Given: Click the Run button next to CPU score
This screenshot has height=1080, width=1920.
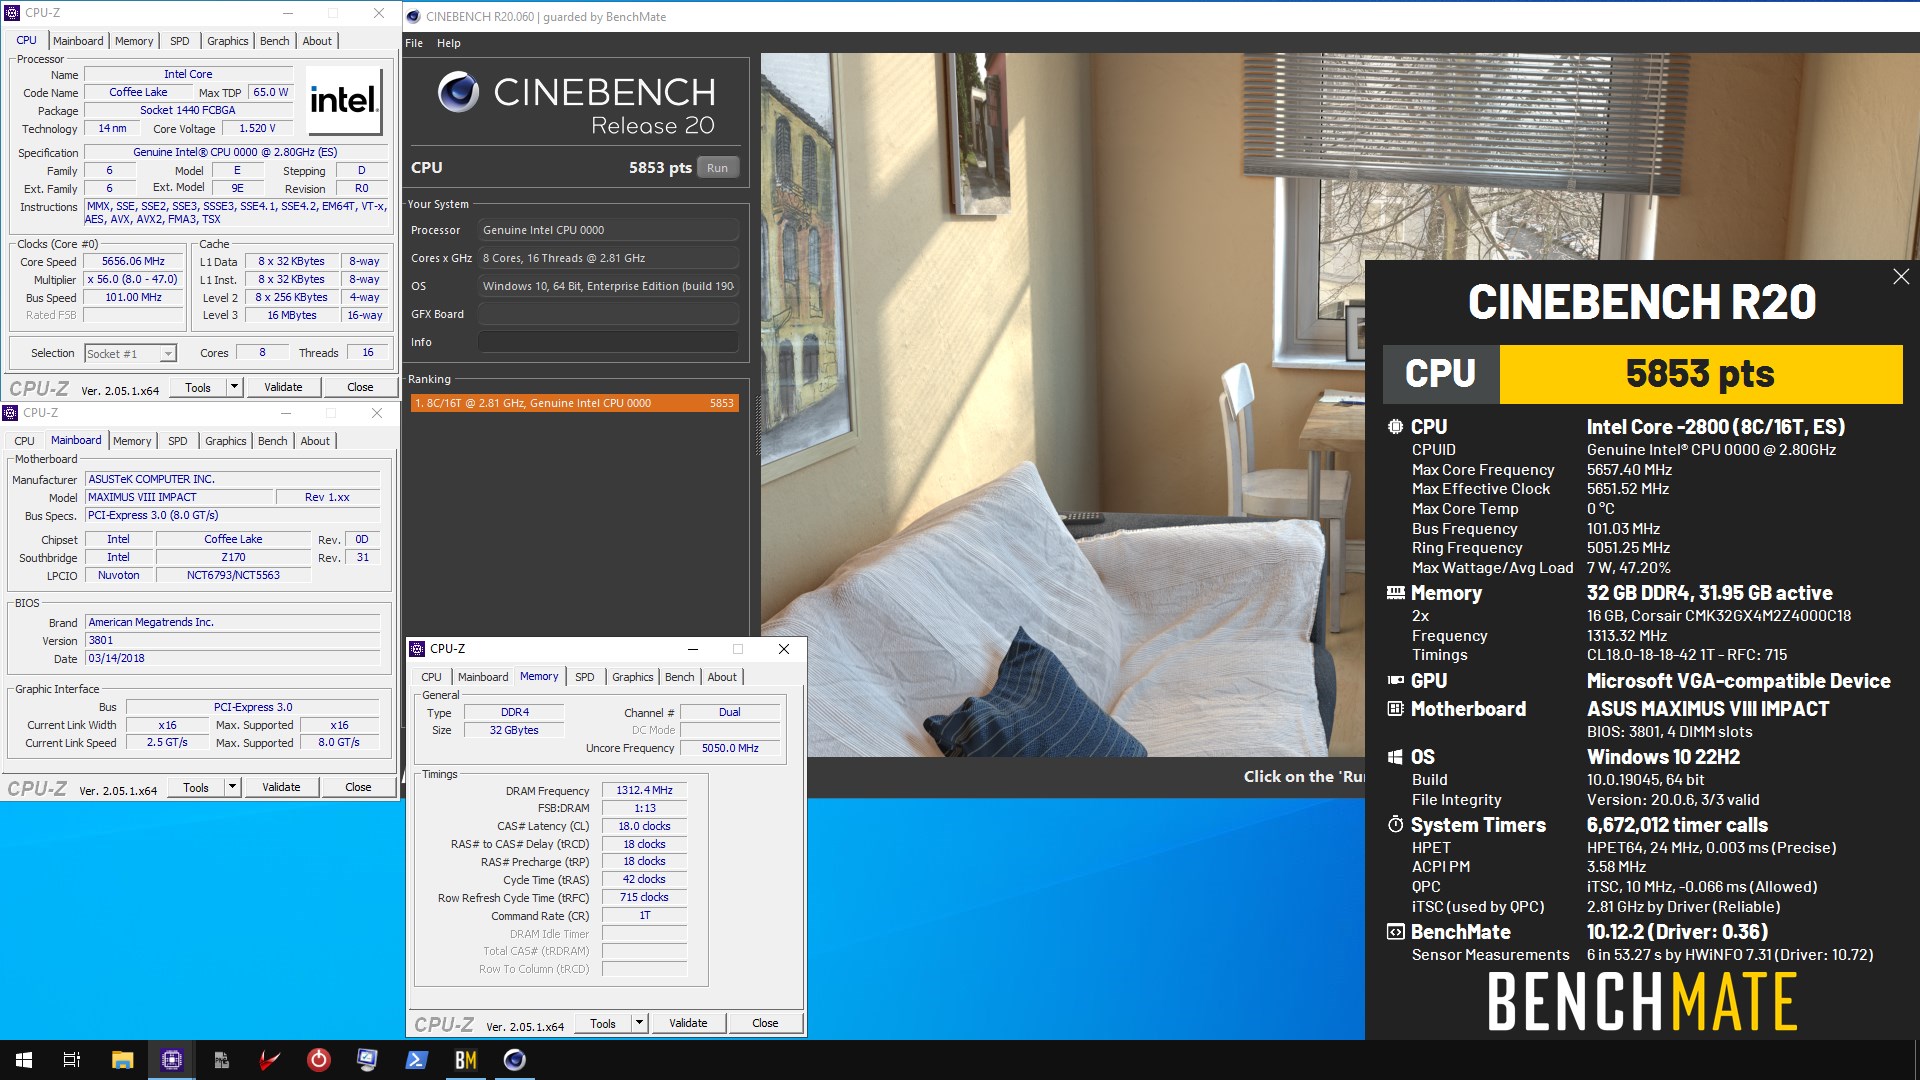Looking at the screenshot, I should click(x=718, y=168).
